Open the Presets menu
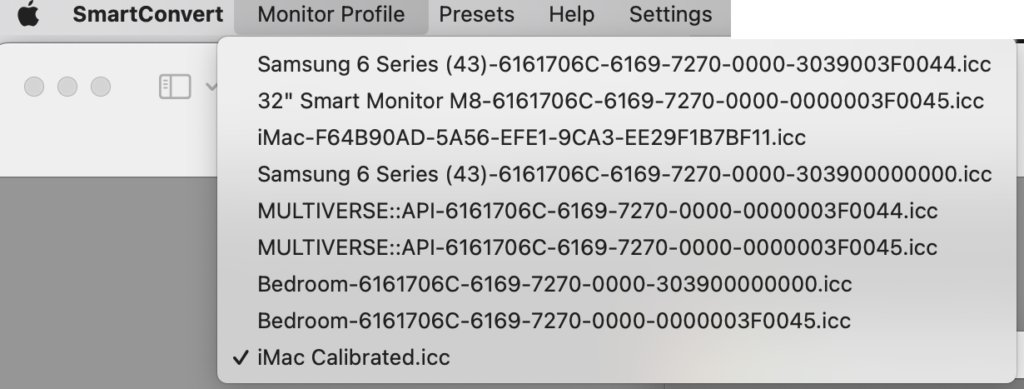1024x389 pixels. click(x=476, y=14)
